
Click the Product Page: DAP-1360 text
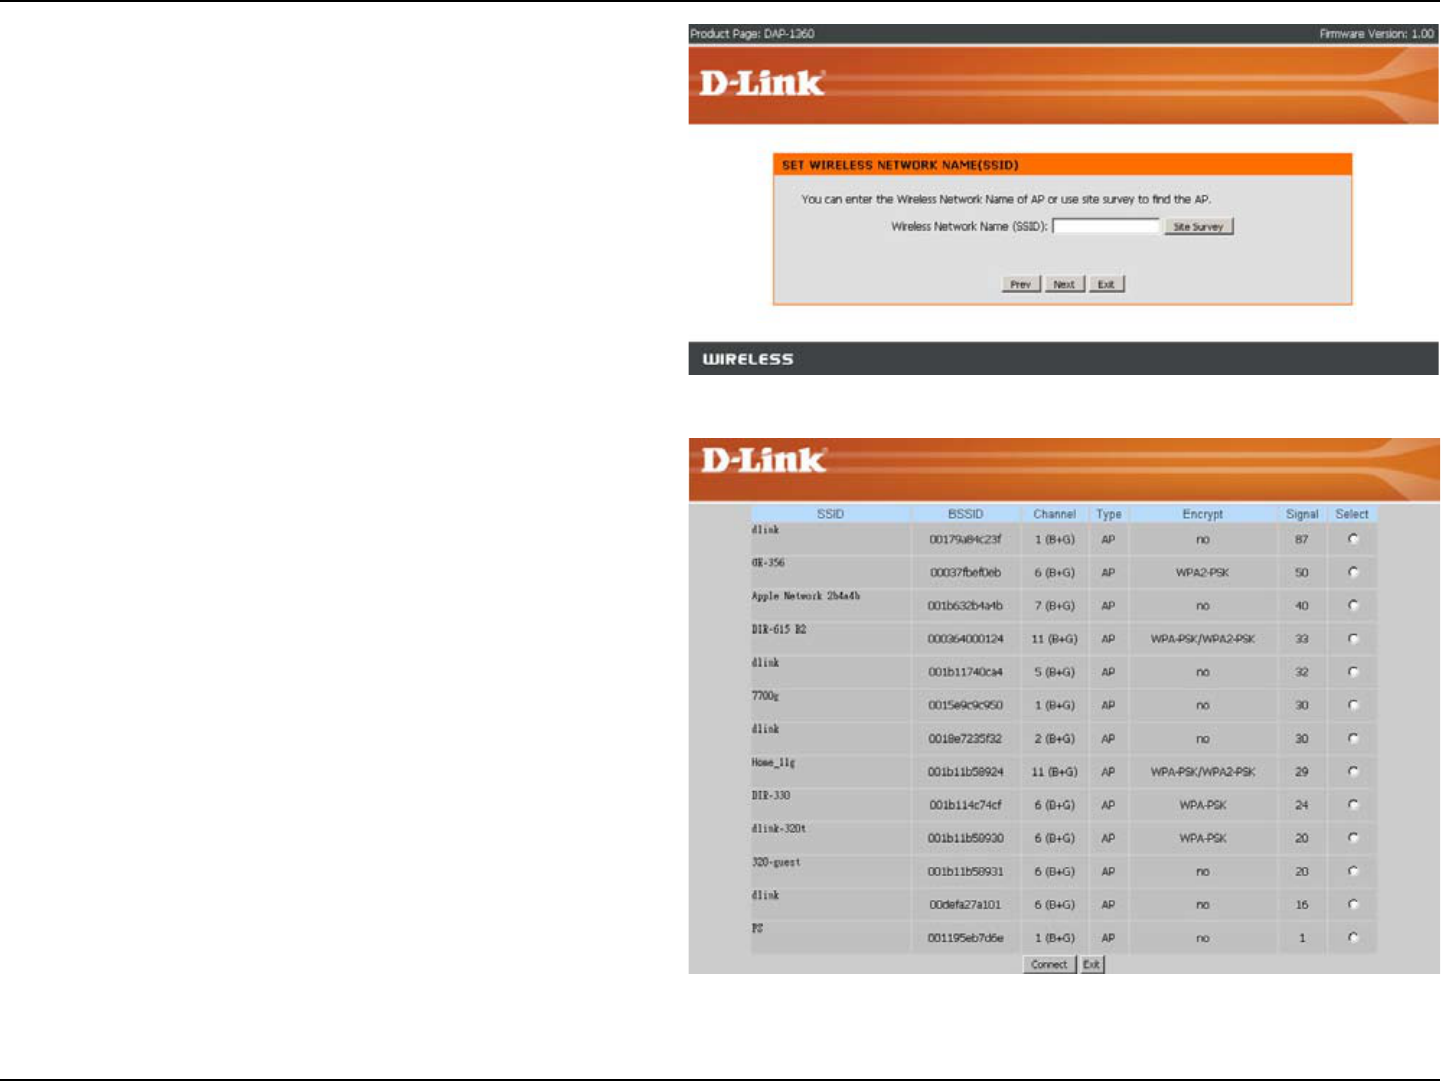pos(752,34)
